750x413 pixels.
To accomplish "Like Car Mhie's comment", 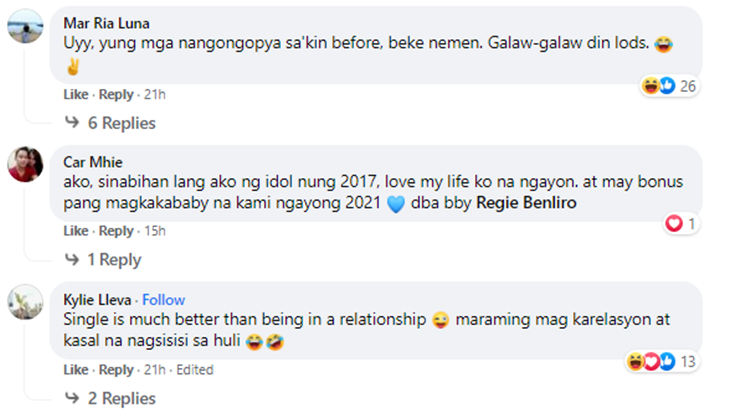I will click(x=76, y=231).
